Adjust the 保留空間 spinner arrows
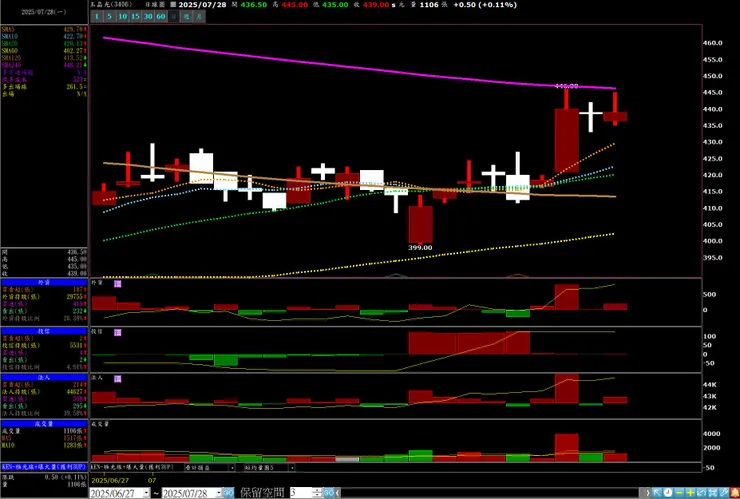 [x=317, y=493]
